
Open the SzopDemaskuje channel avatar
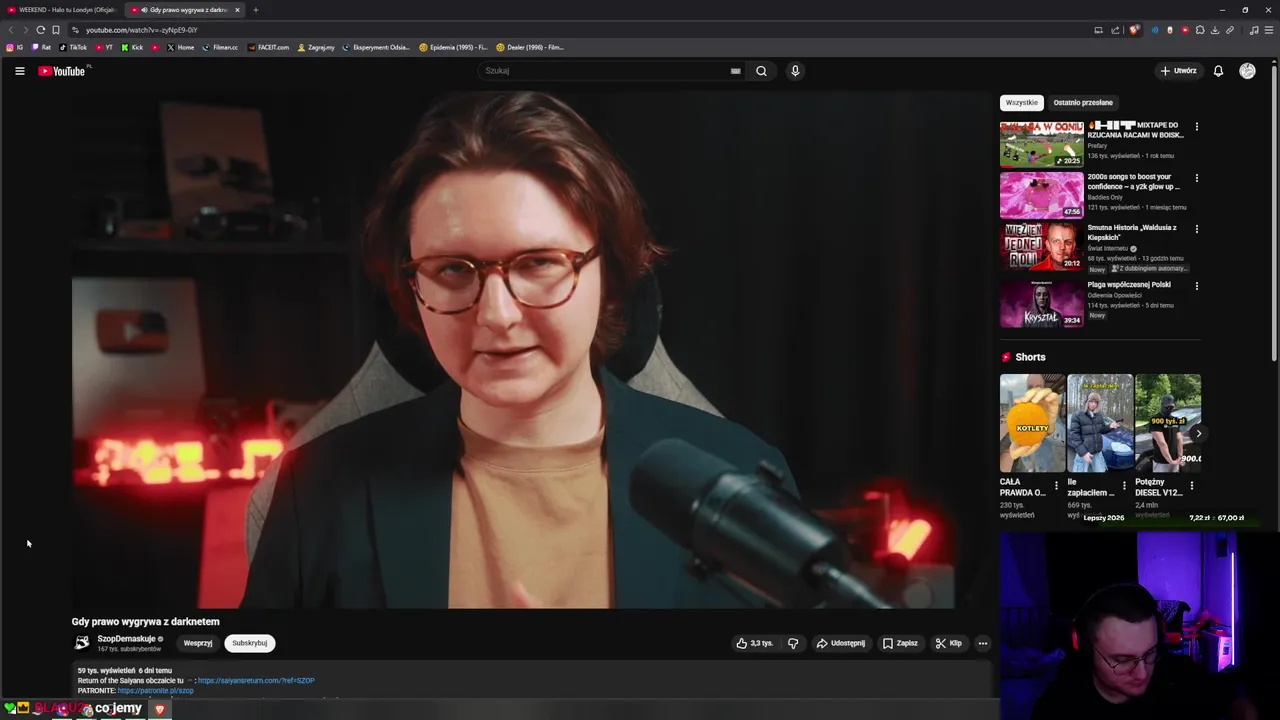[x=82, y=643]
